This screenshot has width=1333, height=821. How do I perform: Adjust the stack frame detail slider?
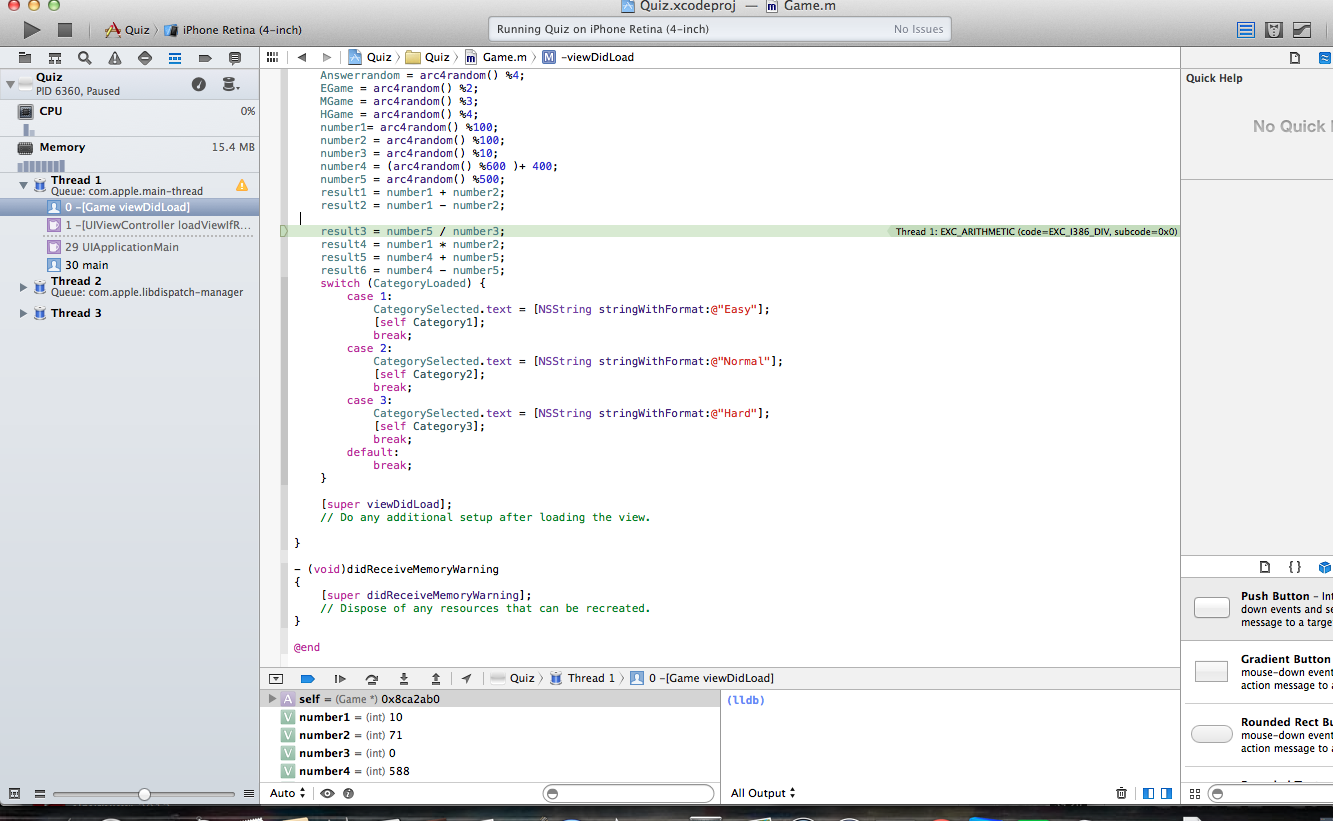[145, 794]
